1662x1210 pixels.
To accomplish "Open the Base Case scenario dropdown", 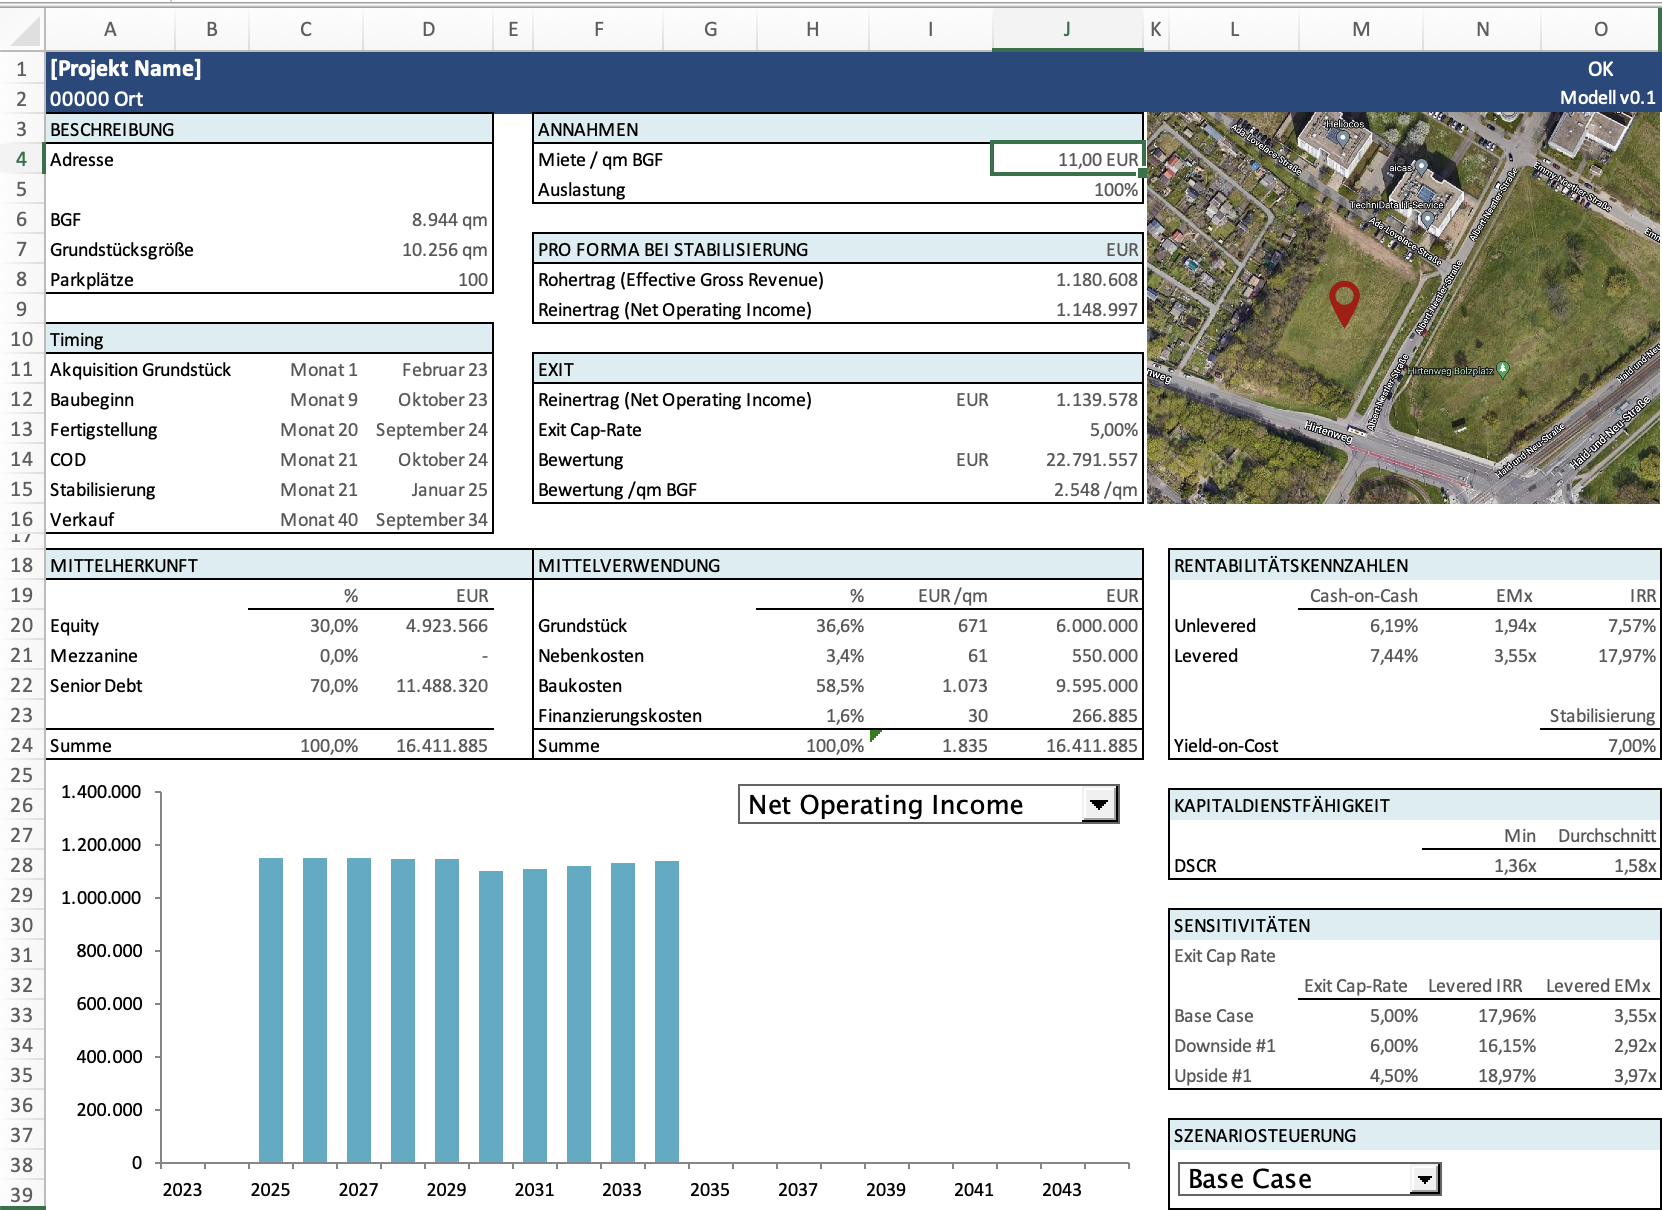I will tap(1424, 1180).
